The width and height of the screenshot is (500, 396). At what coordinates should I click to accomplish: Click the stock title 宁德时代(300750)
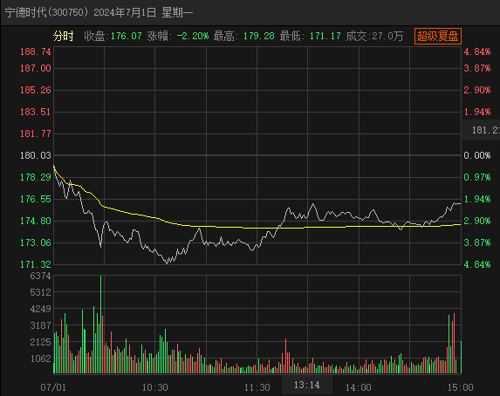coord(47,13)
